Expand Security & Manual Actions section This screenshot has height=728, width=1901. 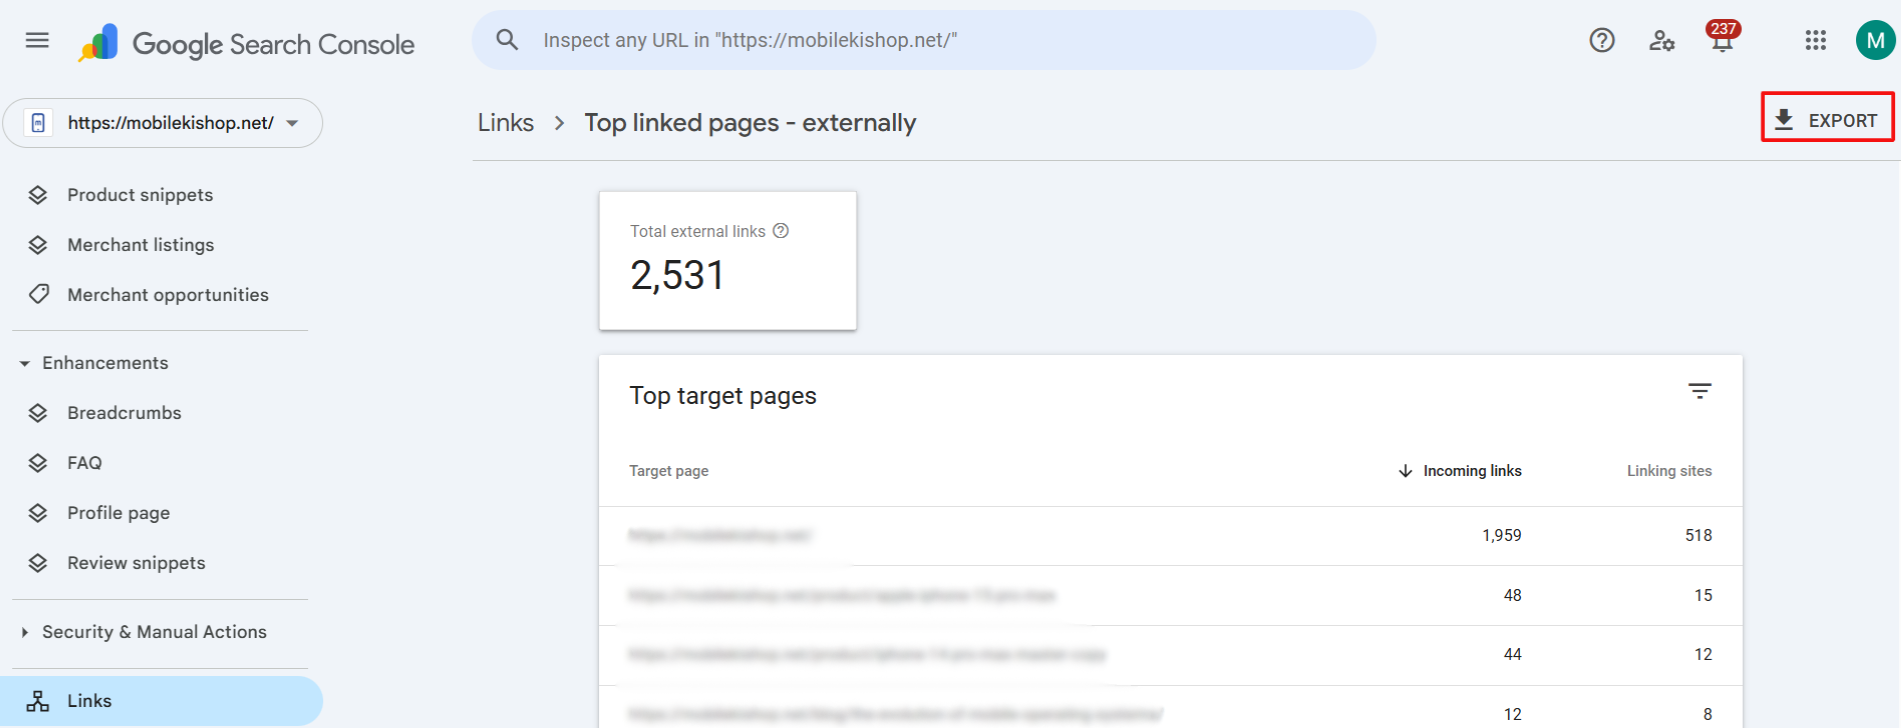tap(25, 632)
